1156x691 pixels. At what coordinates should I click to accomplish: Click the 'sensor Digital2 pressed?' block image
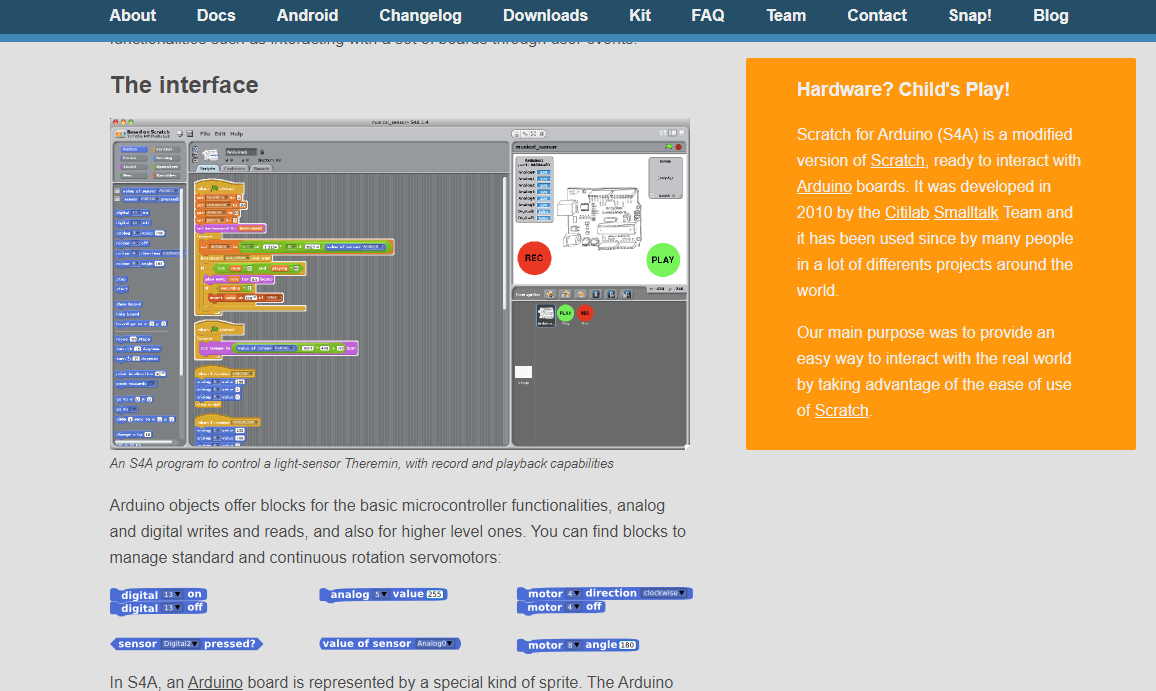coord(187,644)
